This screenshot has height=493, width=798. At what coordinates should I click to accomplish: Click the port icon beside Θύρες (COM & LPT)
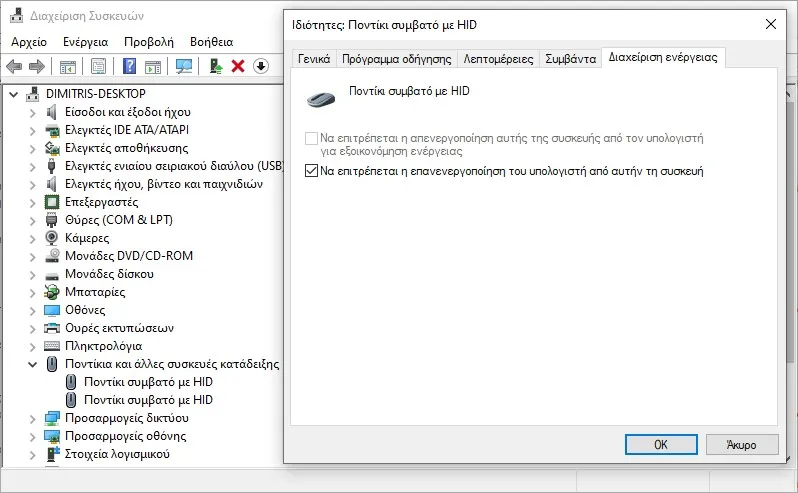[x=51, y=220]
